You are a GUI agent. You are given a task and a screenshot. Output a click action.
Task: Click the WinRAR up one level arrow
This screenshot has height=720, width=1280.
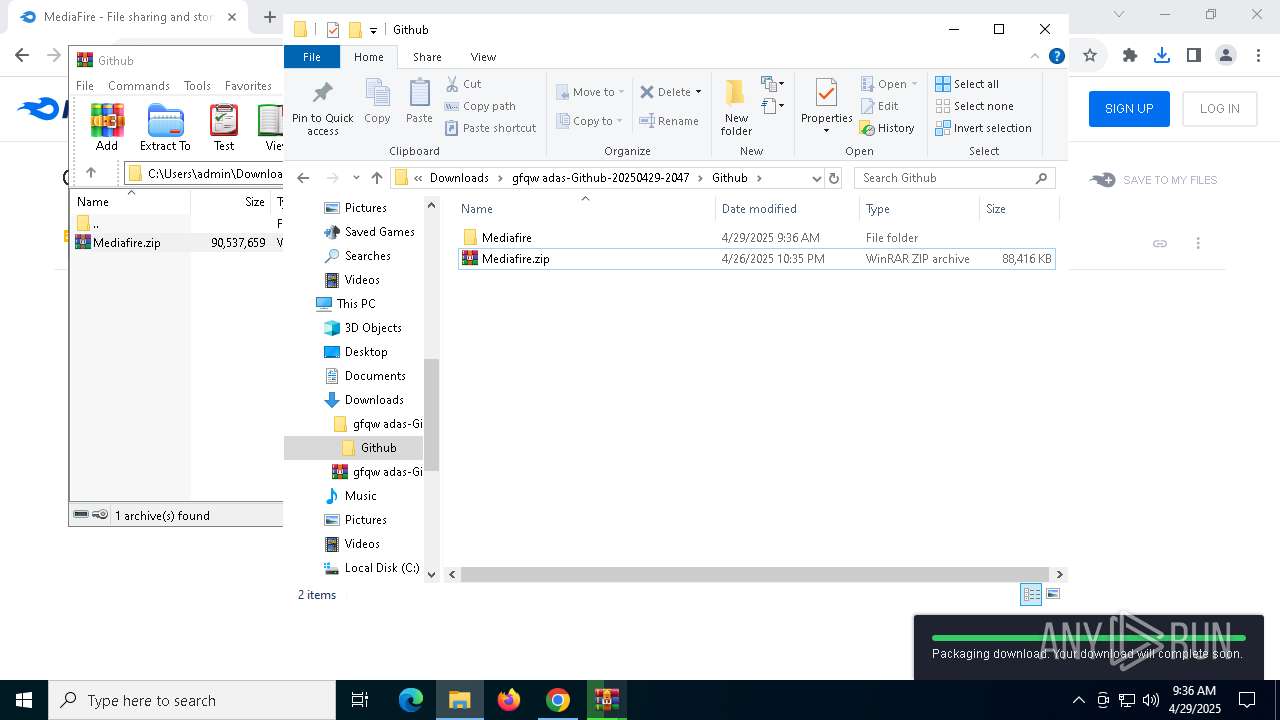[91, 173]
